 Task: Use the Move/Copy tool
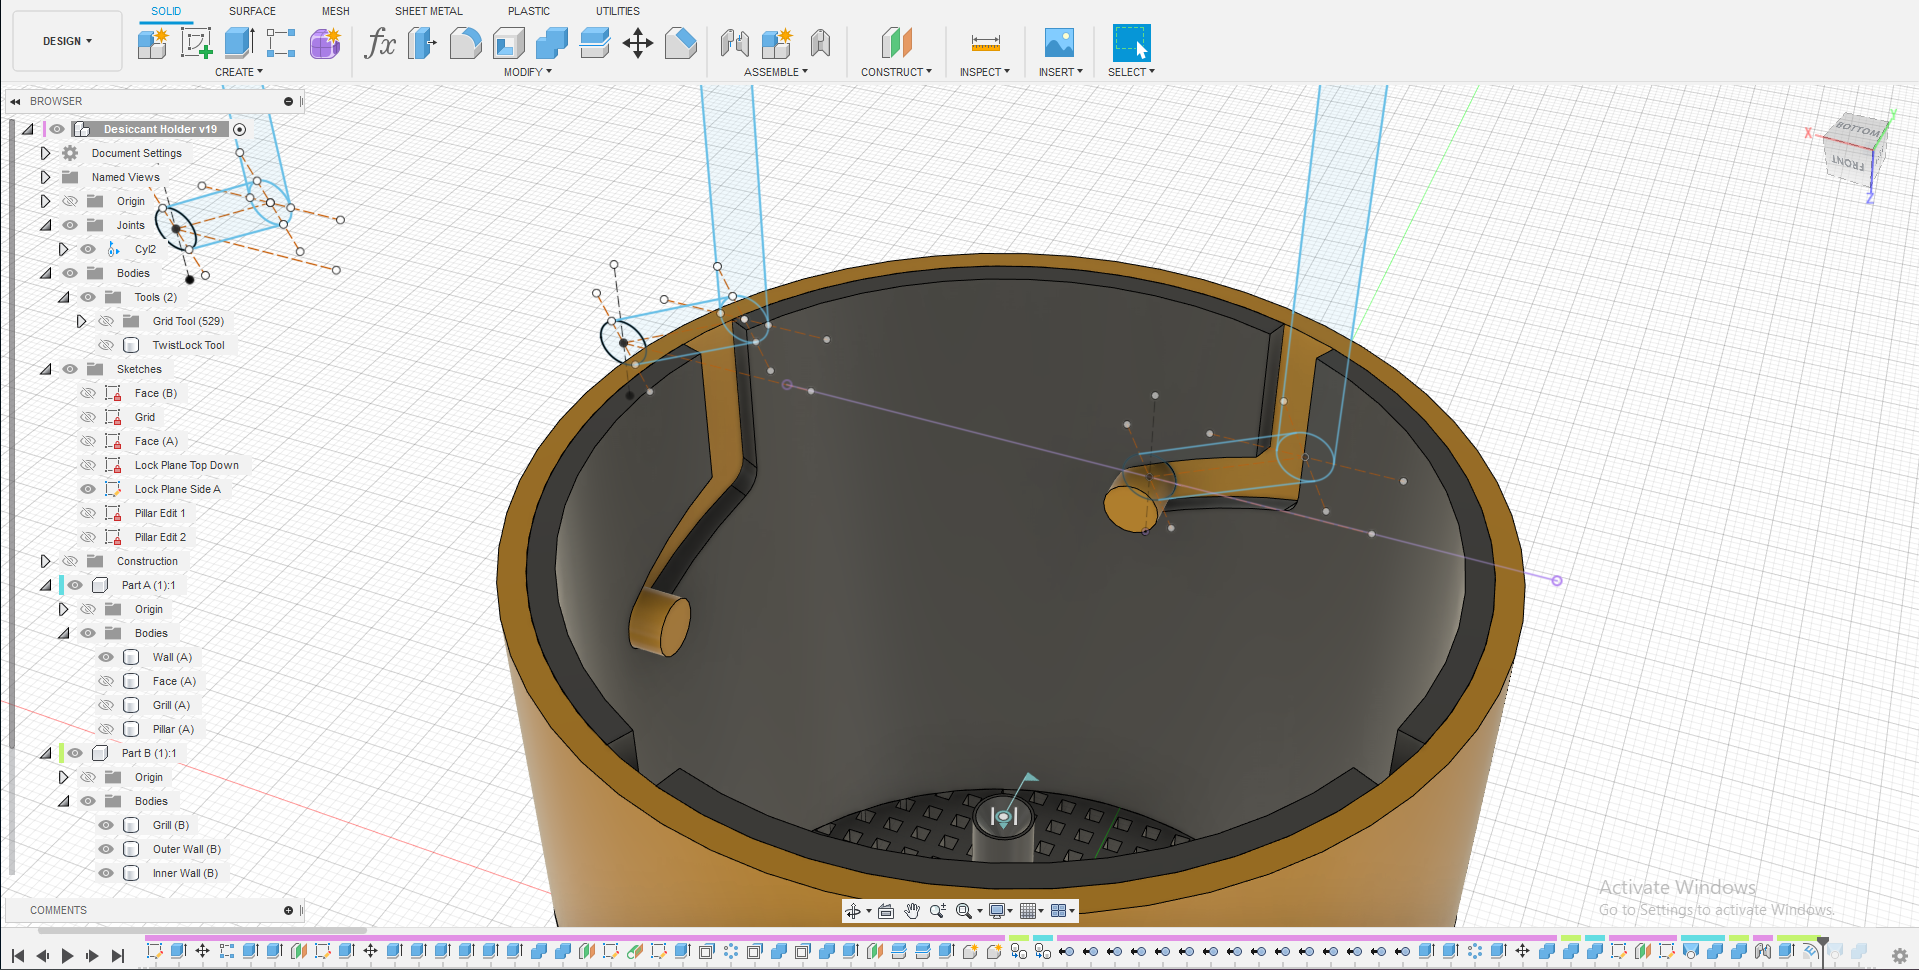[638, 43]
